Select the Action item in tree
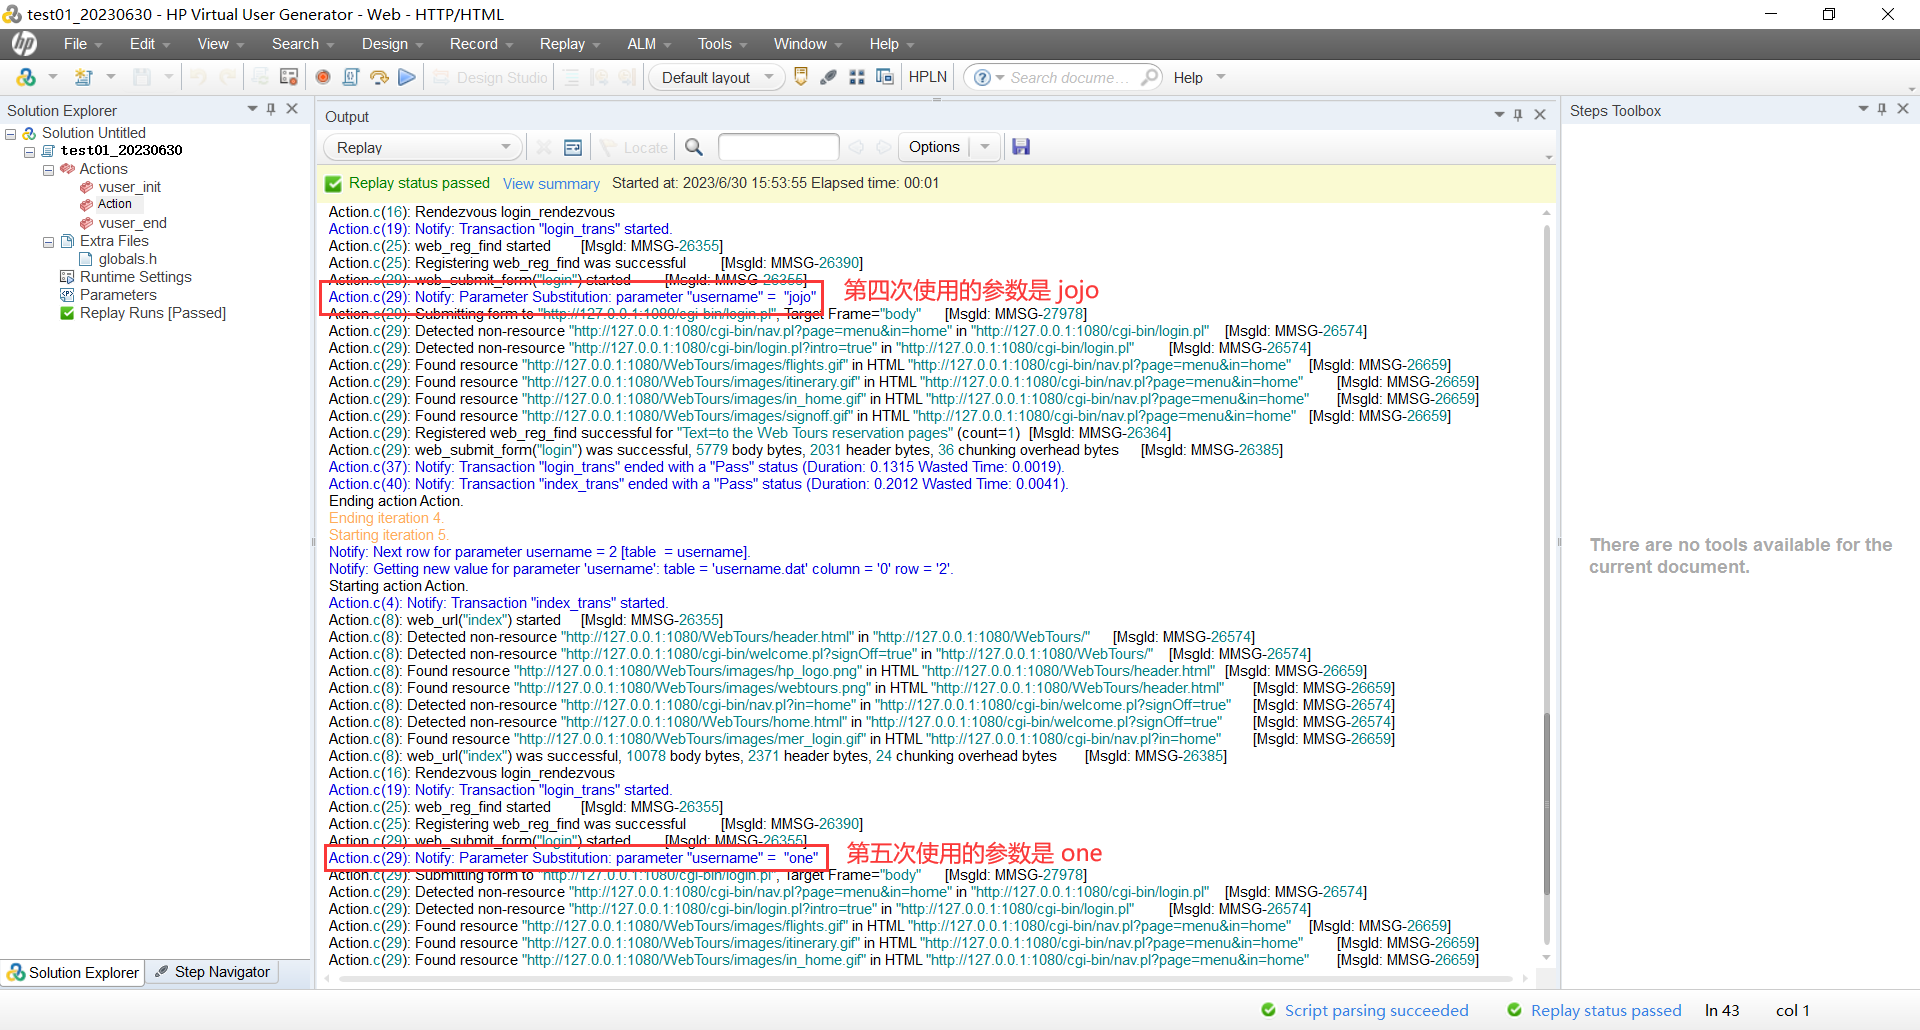1920x1030 pixels. coord(114,204)
